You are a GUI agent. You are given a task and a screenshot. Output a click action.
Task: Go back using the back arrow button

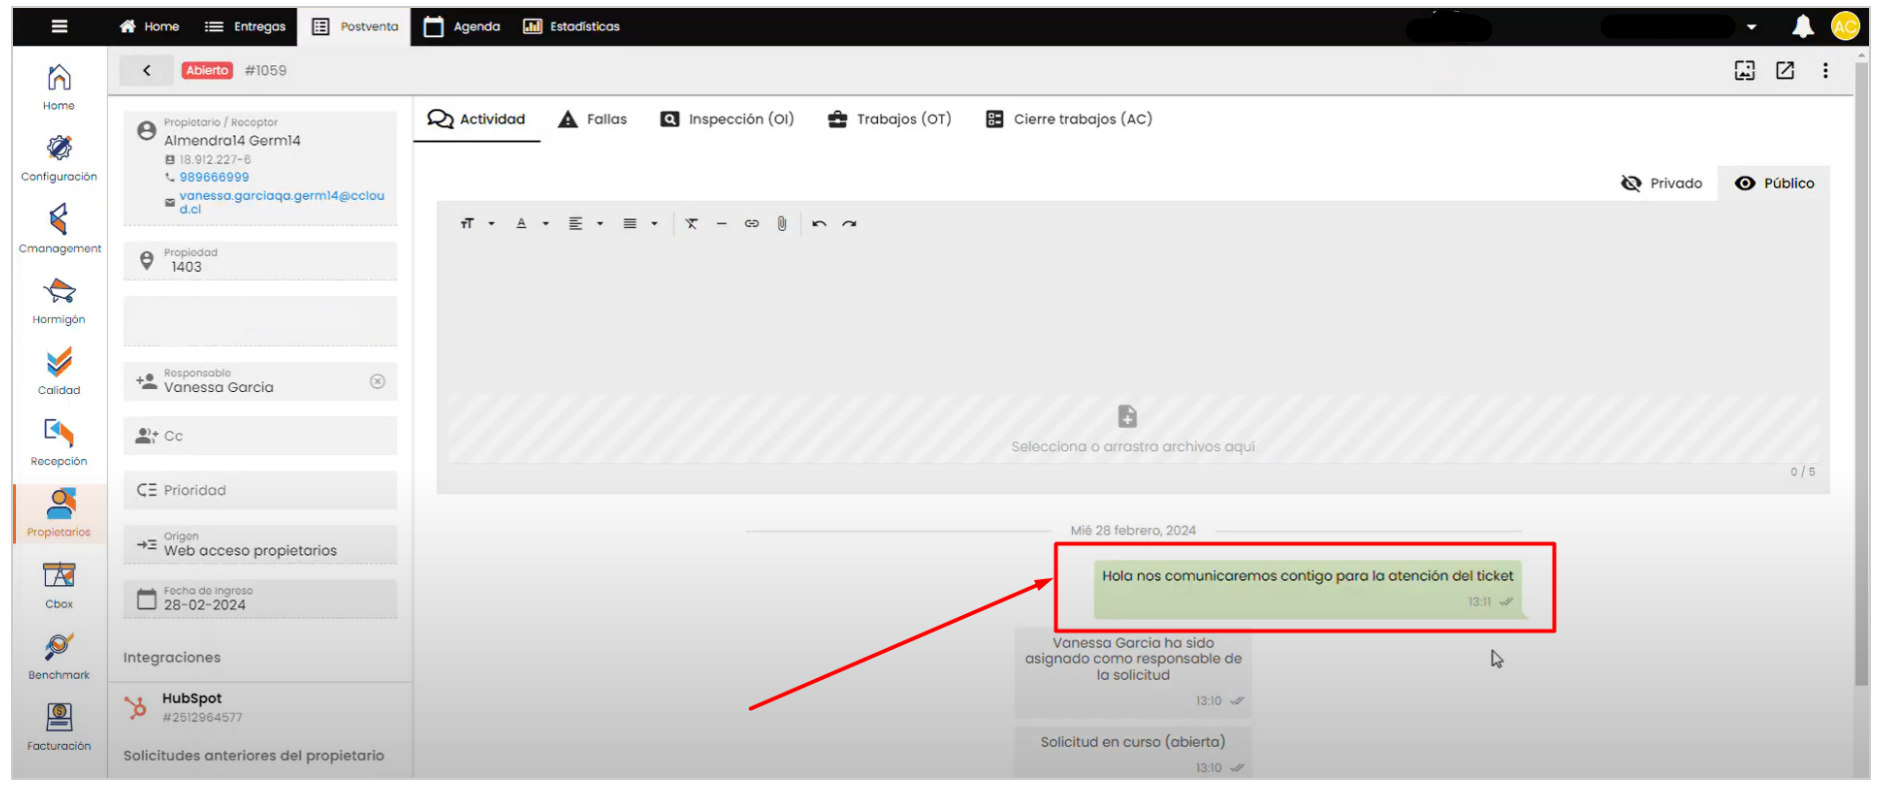(147, 71)
